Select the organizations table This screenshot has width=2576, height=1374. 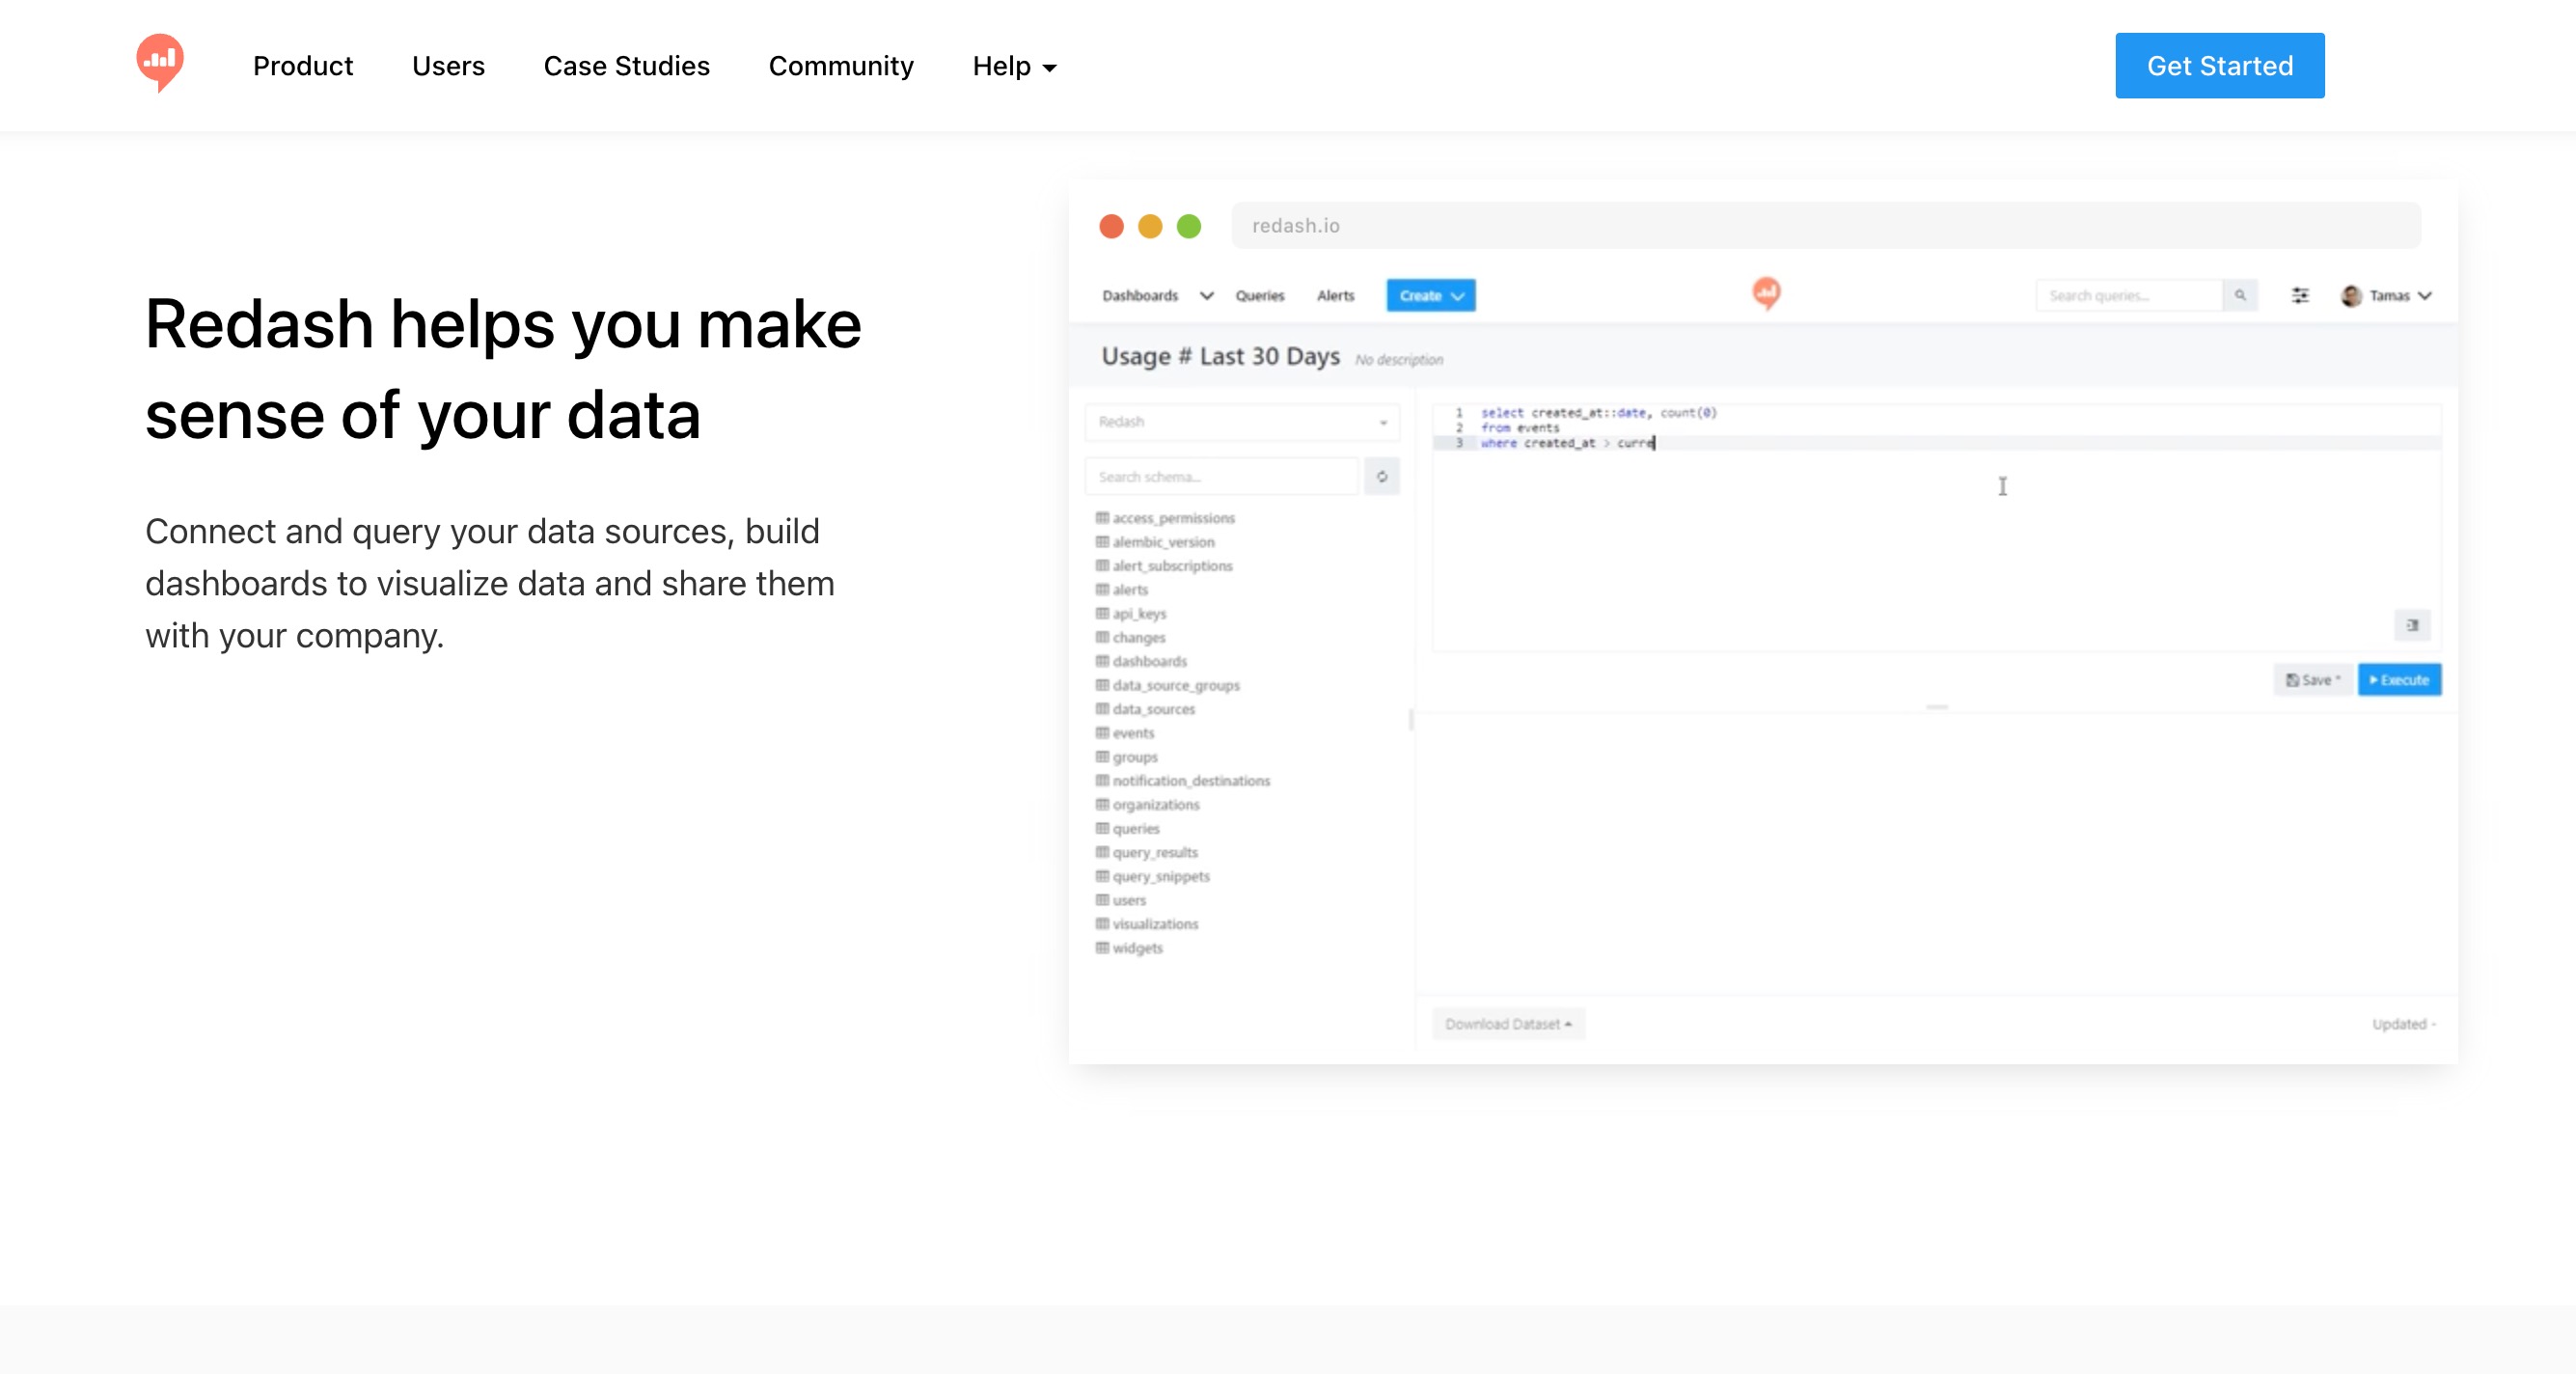[1155, 805]
